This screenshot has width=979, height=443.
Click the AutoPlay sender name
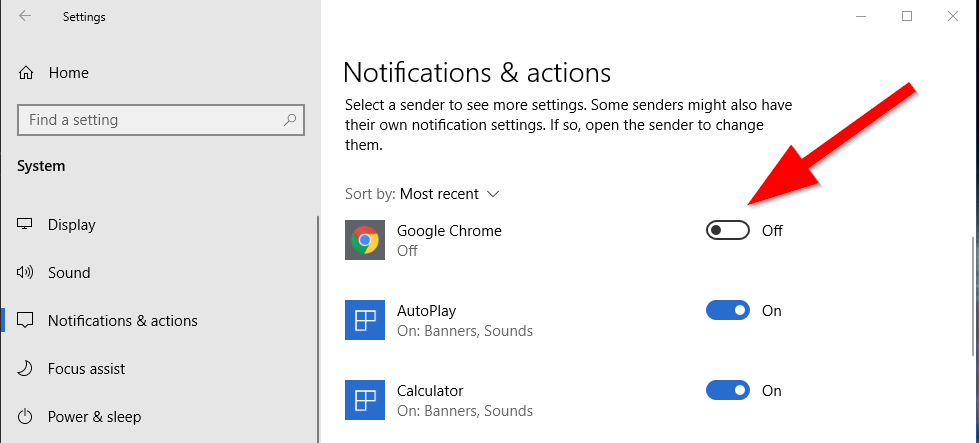tap(426, 311)
